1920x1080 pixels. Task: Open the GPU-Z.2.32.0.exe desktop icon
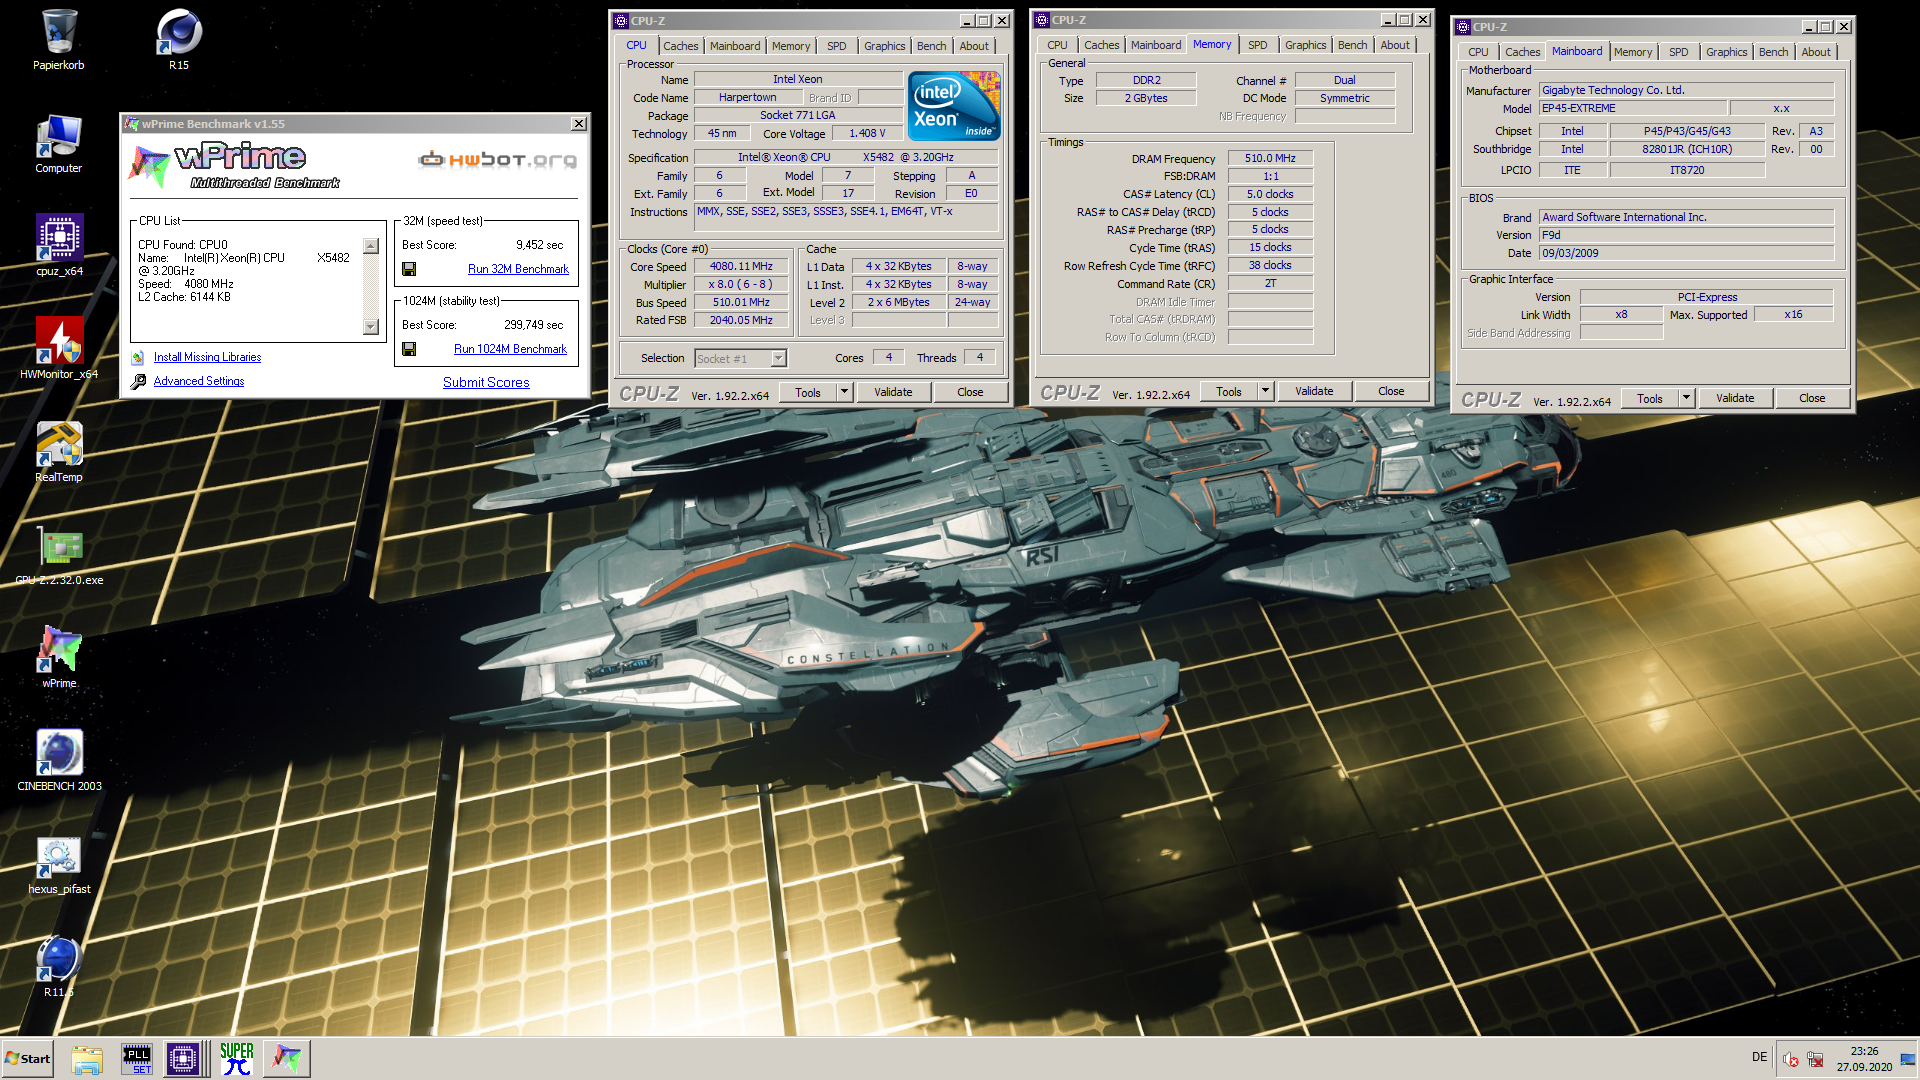pos(59,555)
